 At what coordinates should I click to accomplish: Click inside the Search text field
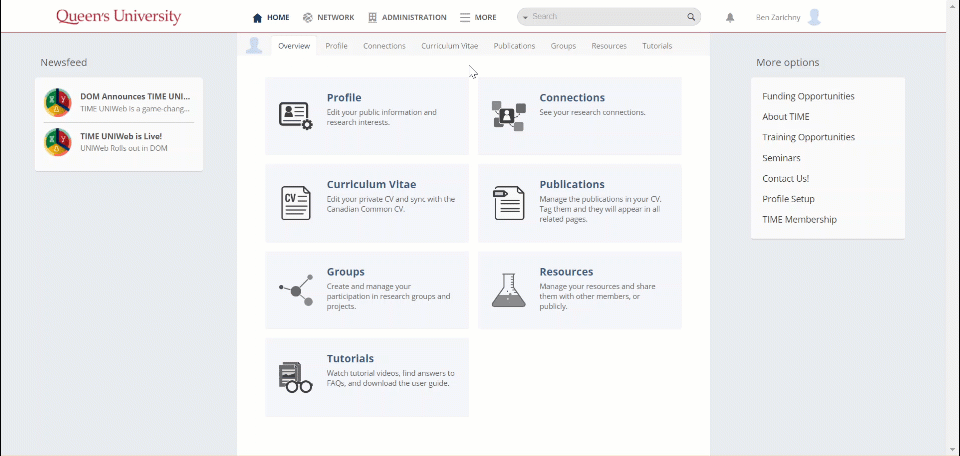pos(605,17)
